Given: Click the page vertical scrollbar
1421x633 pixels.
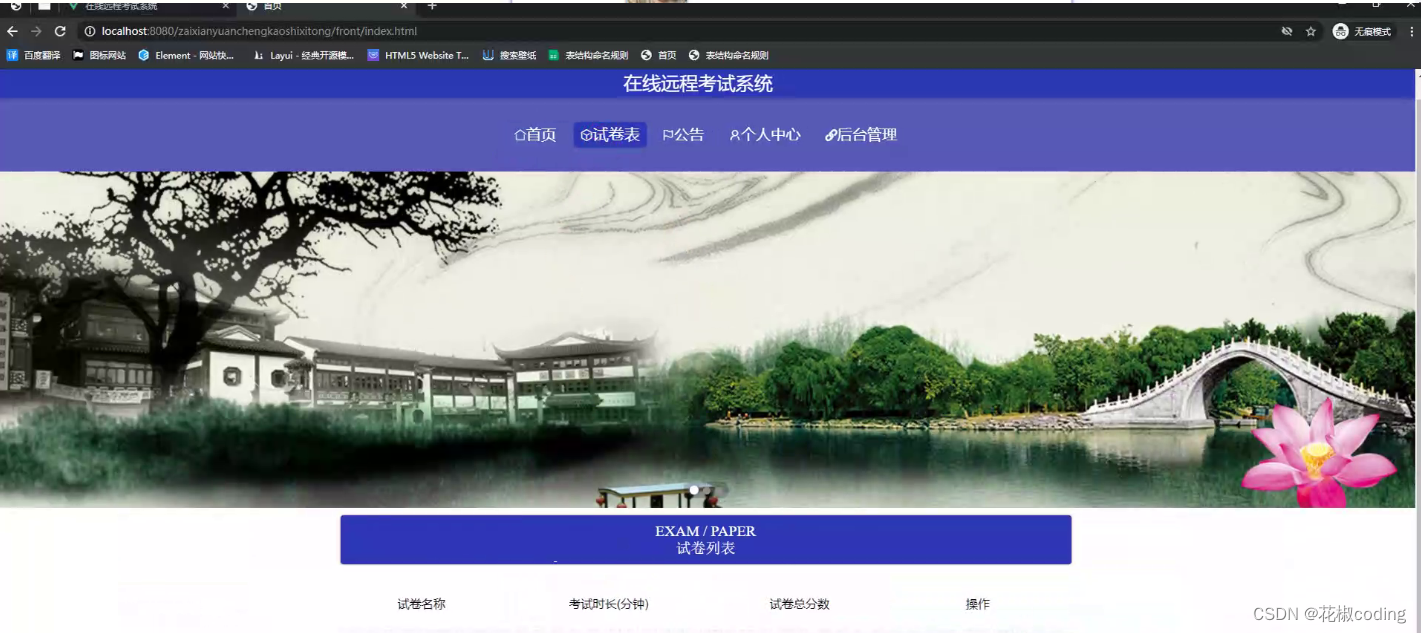Looking at the screenshot, I should 1418,350.
